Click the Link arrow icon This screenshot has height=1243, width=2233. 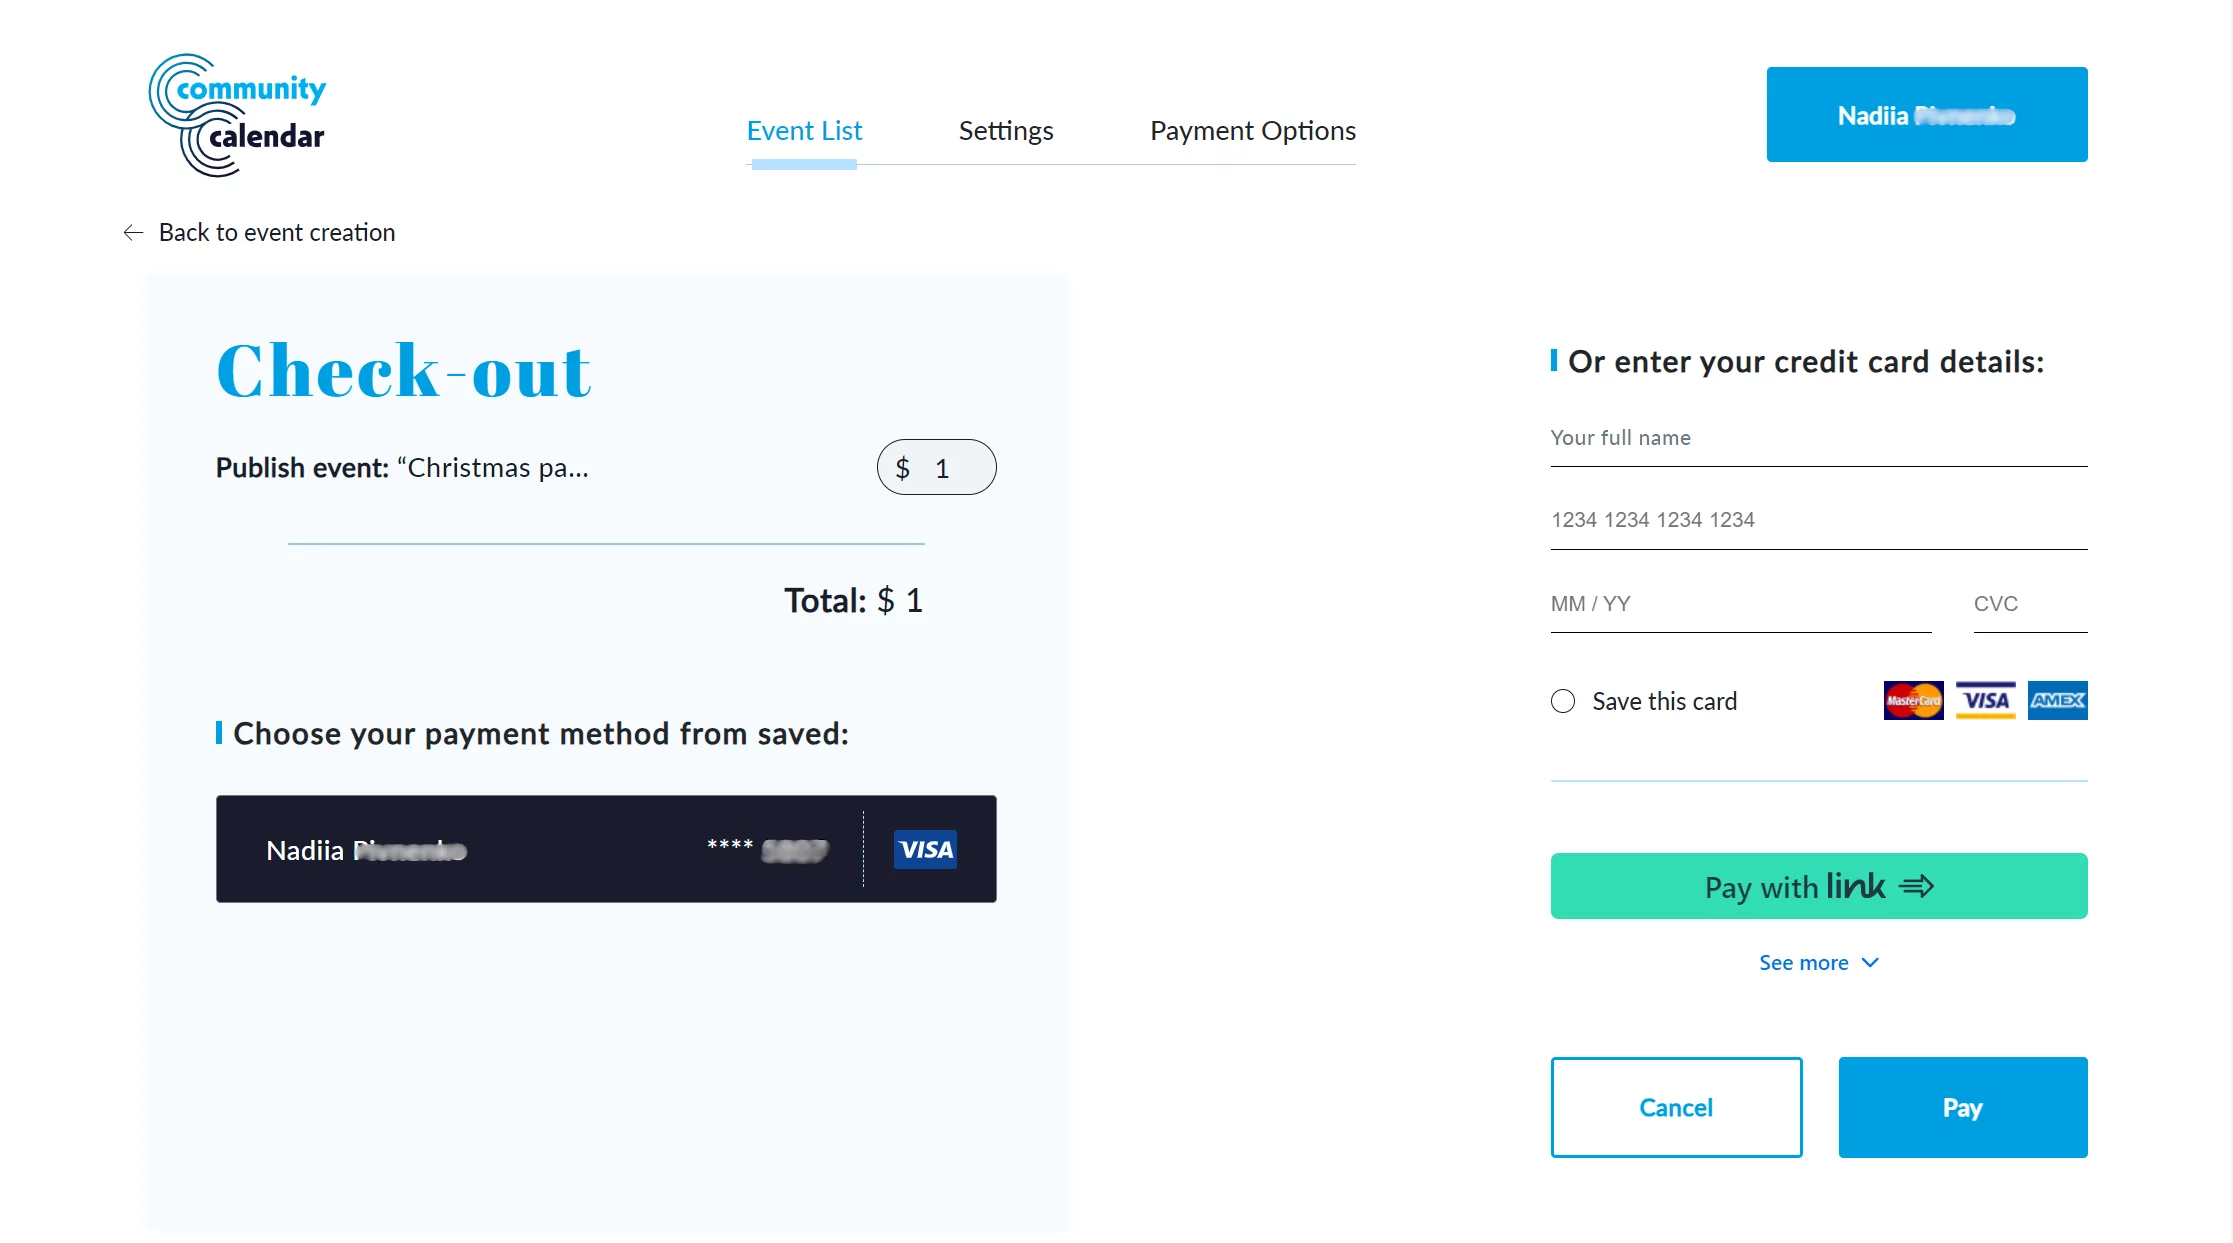1917,886
